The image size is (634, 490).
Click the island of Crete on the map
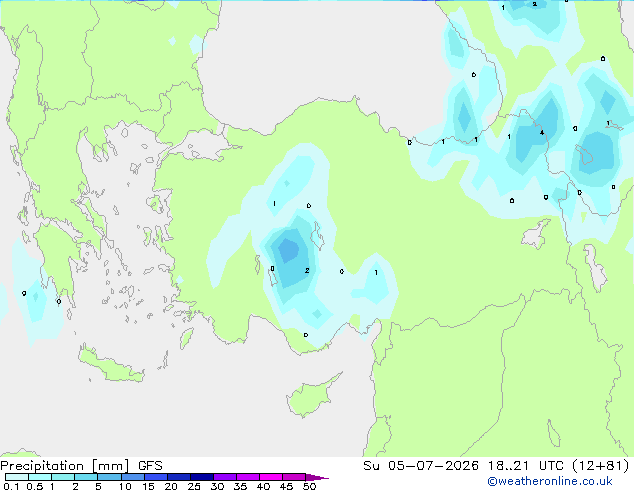point(111,366)
